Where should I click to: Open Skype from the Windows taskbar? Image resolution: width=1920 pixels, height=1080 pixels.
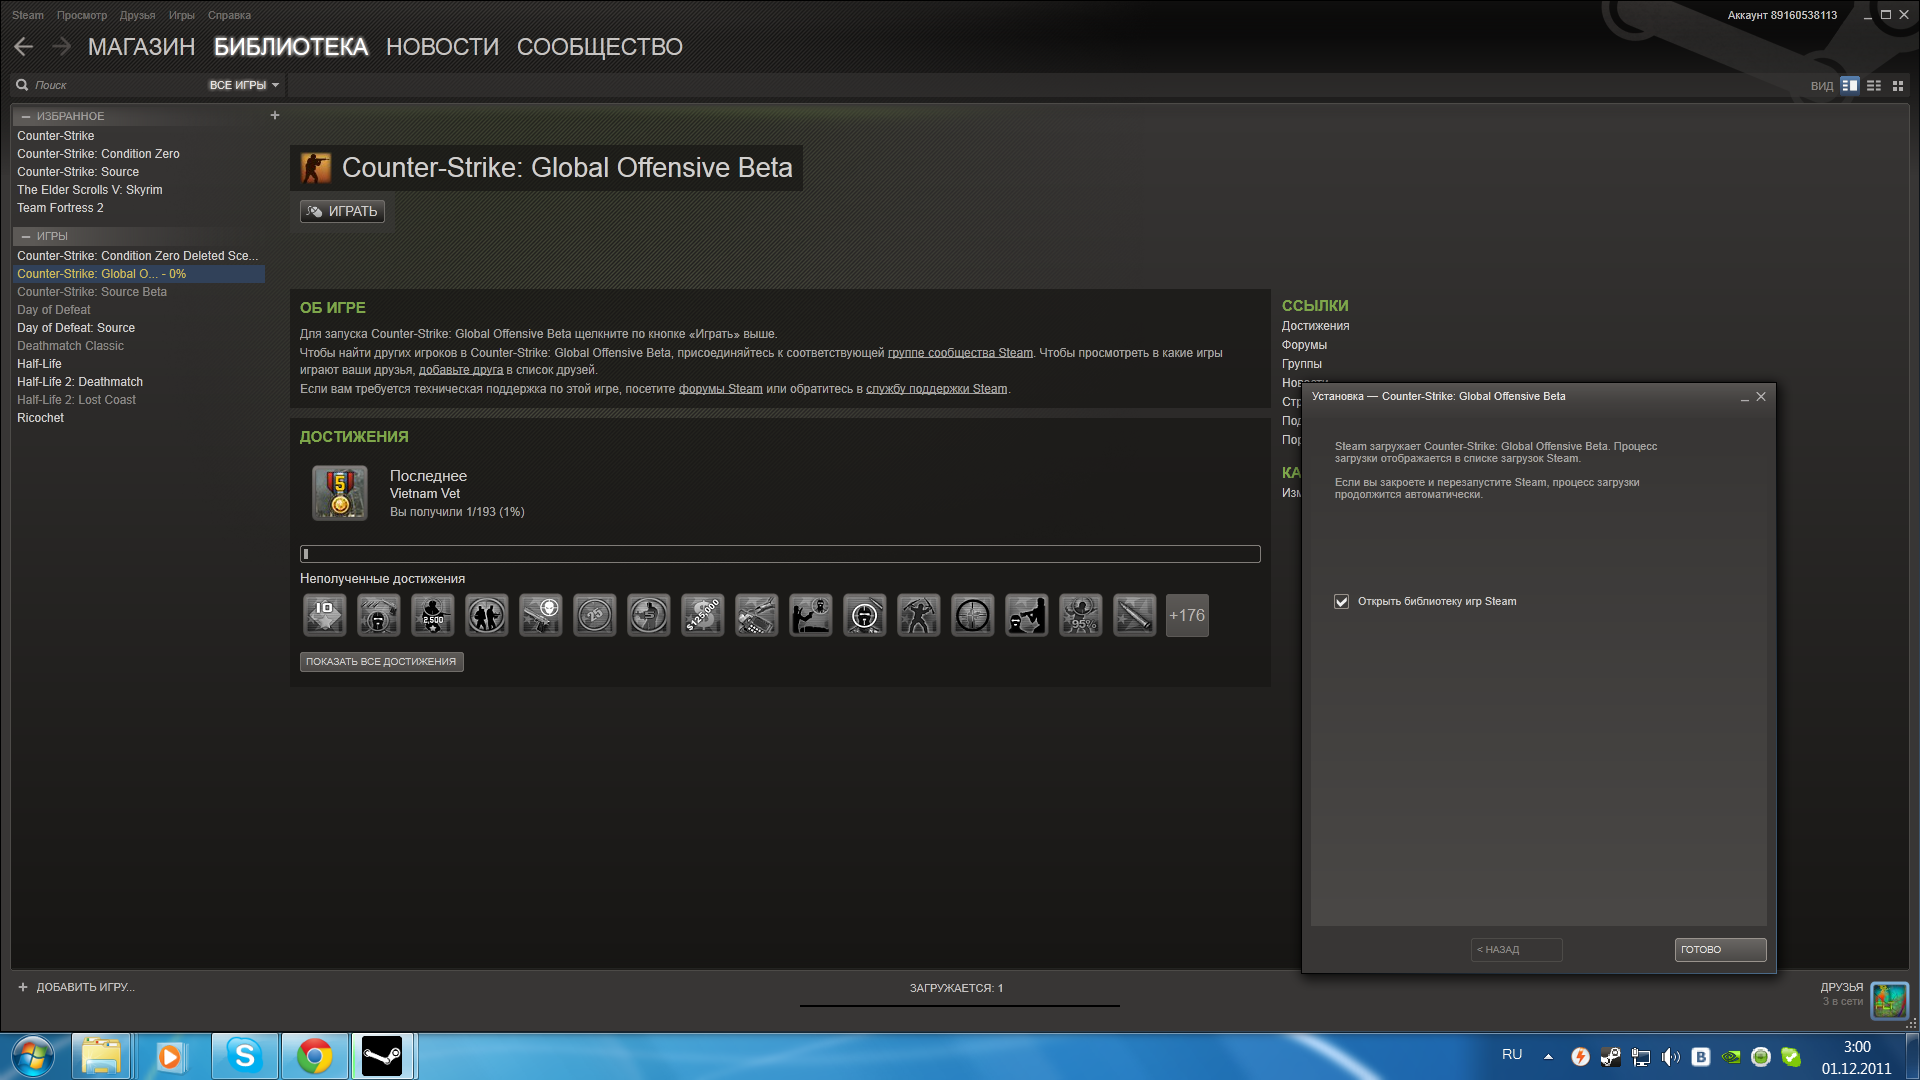click(244, 1056)
